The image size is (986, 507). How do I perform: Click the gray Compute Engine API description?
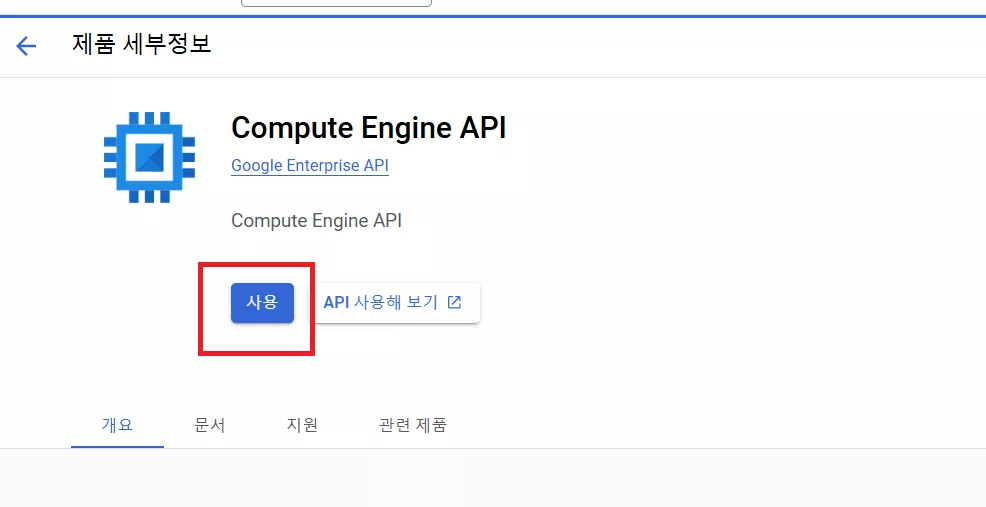click(316, 221)
